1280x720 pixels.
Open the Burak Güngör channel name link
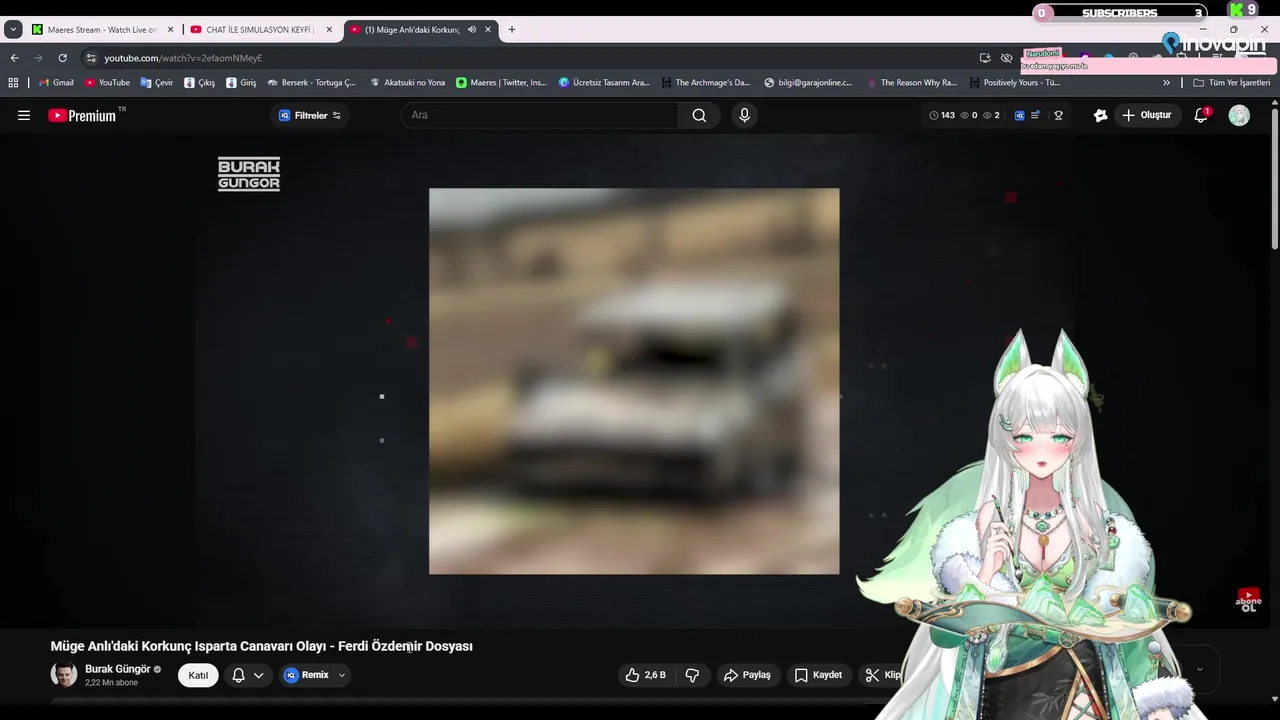(117, 669)
